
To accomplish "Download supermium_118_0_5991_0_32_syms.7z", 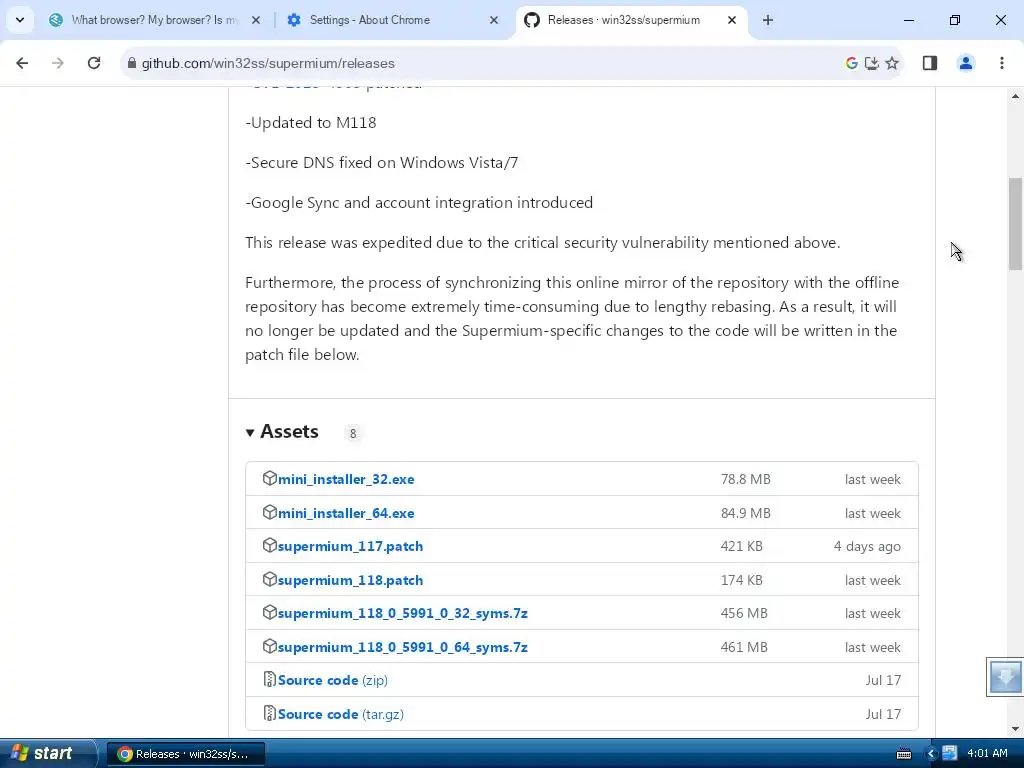I will (x=403, y=613).
